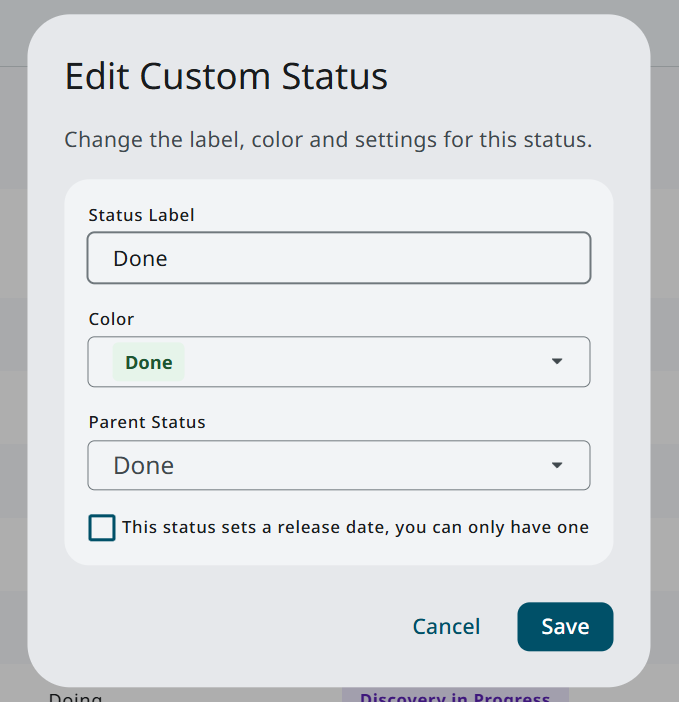679x702 pixels.
Task: Click the "Status Label" field caption
Action: point(141,215)
